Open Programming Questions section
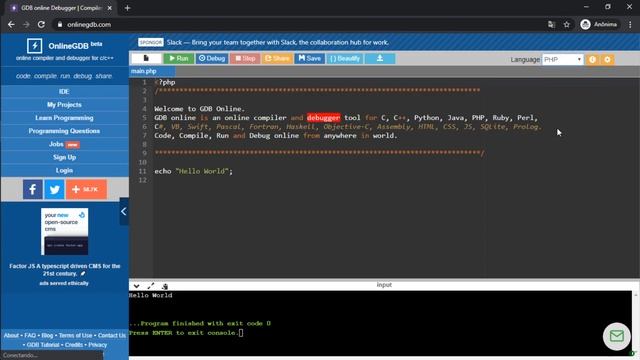This screenshot has width=640, height=360. 64,131
